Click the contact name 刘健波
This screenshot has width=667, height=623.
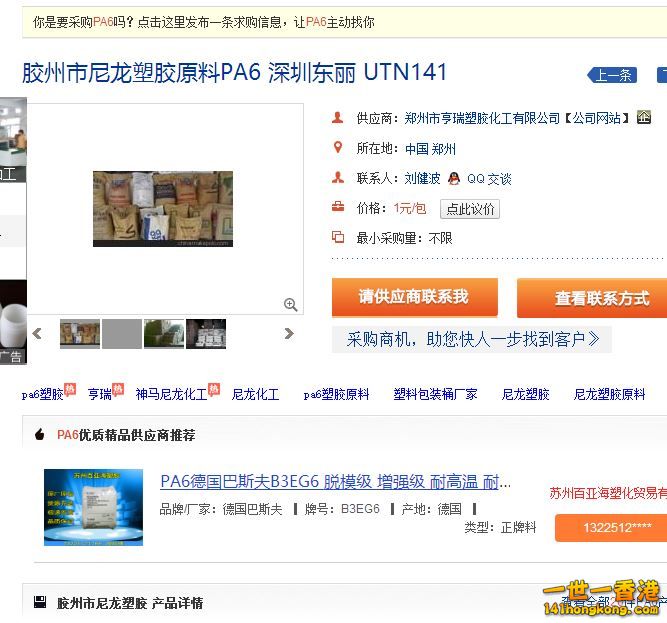[422, 179]
